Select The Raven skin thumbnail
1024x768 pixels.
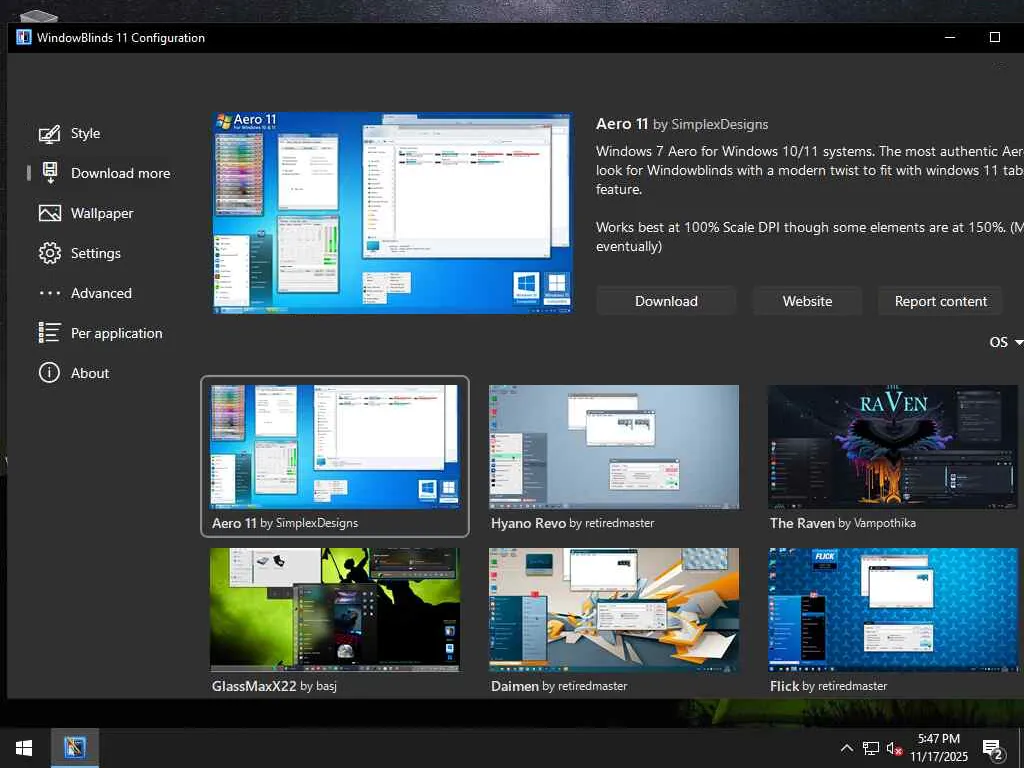[x=893, y=447]
